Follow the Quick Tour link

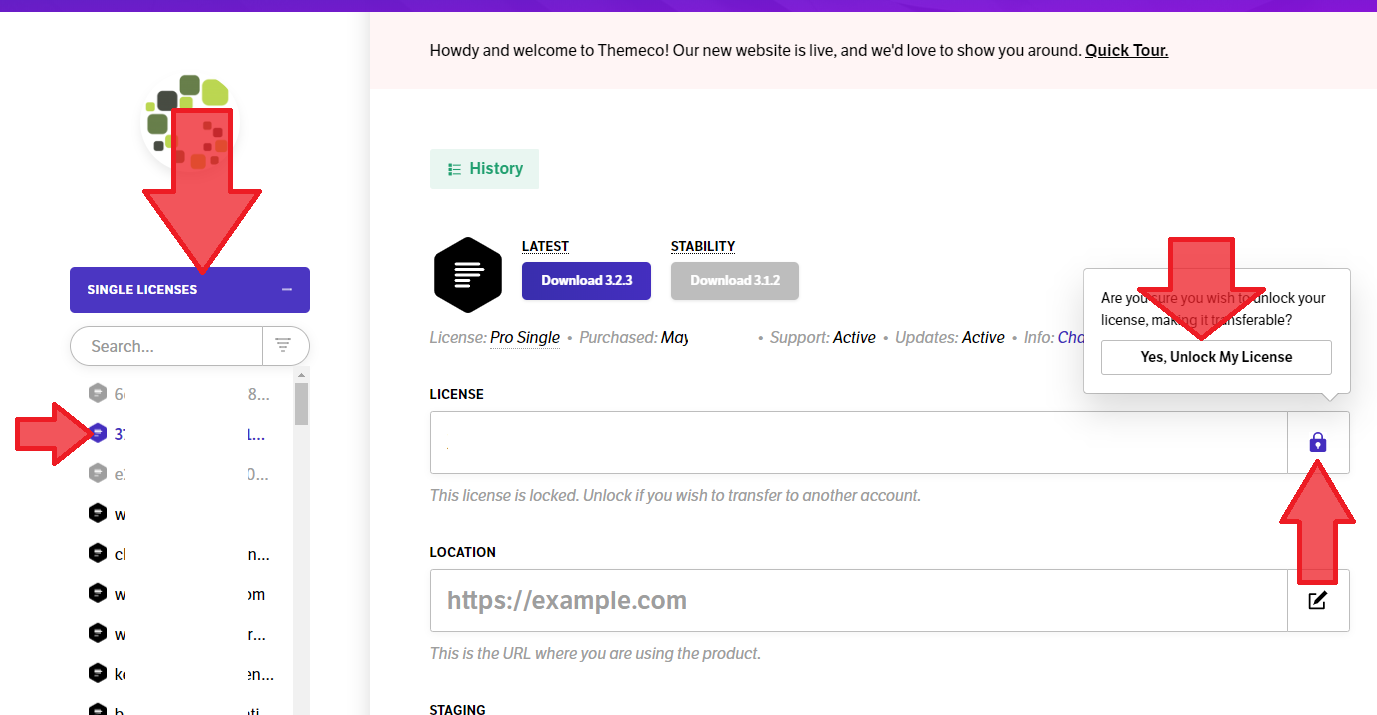(x=1126, y=50)
